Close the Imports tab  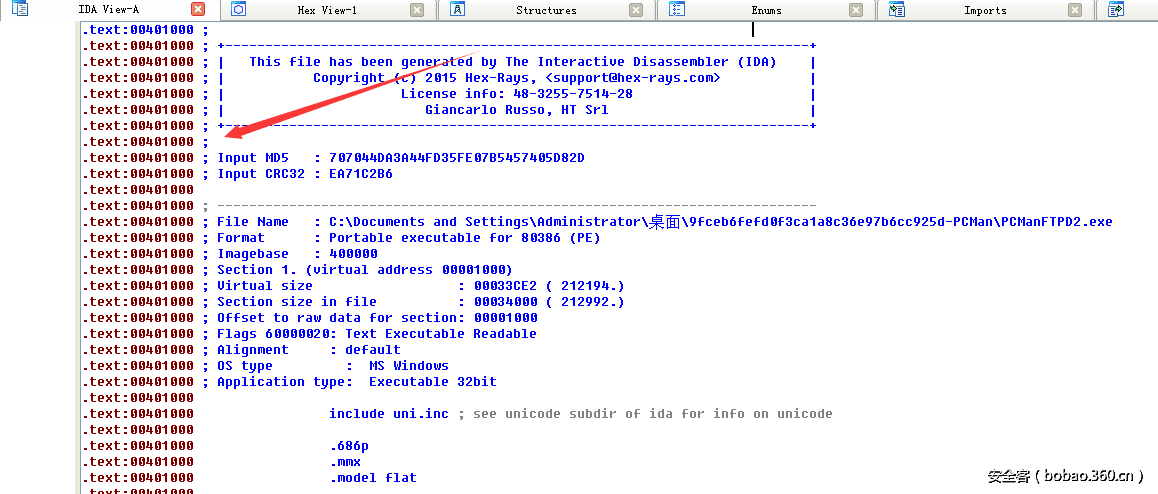coord(1075,10)
